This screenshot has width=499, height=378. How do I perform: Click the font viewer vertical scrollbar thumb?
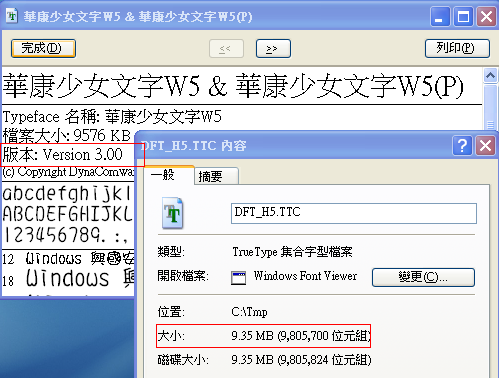(x=490, y=108)
